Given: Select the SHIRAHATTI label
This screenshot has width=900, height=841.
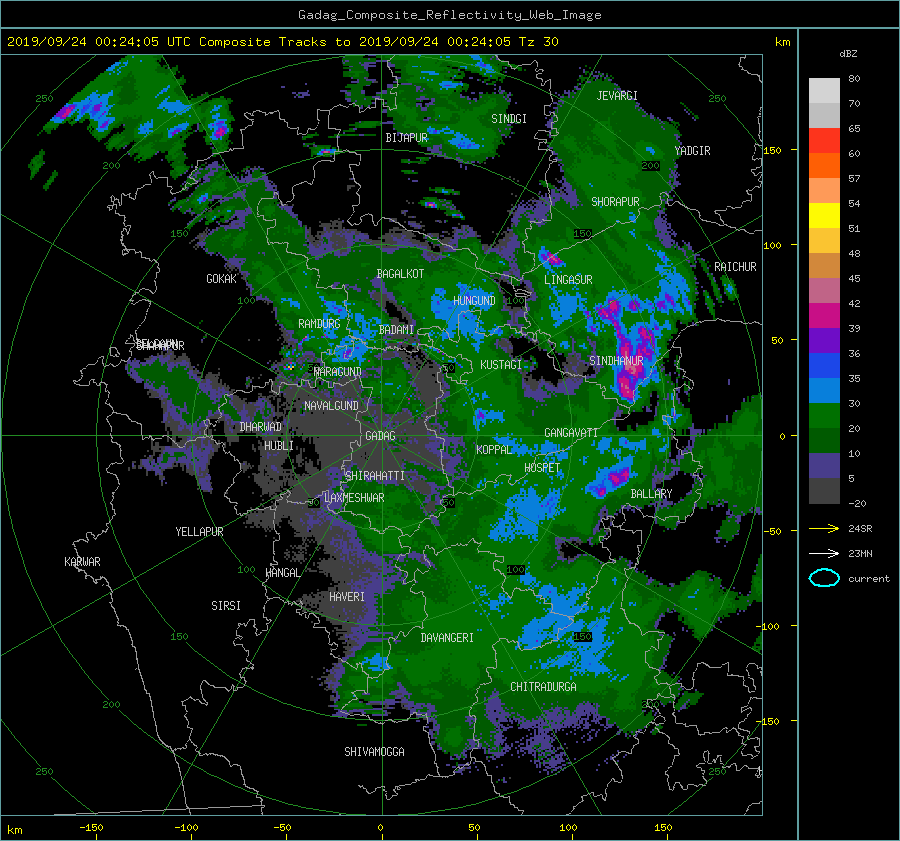Looking at the screenshot, I should coord(375,476).
